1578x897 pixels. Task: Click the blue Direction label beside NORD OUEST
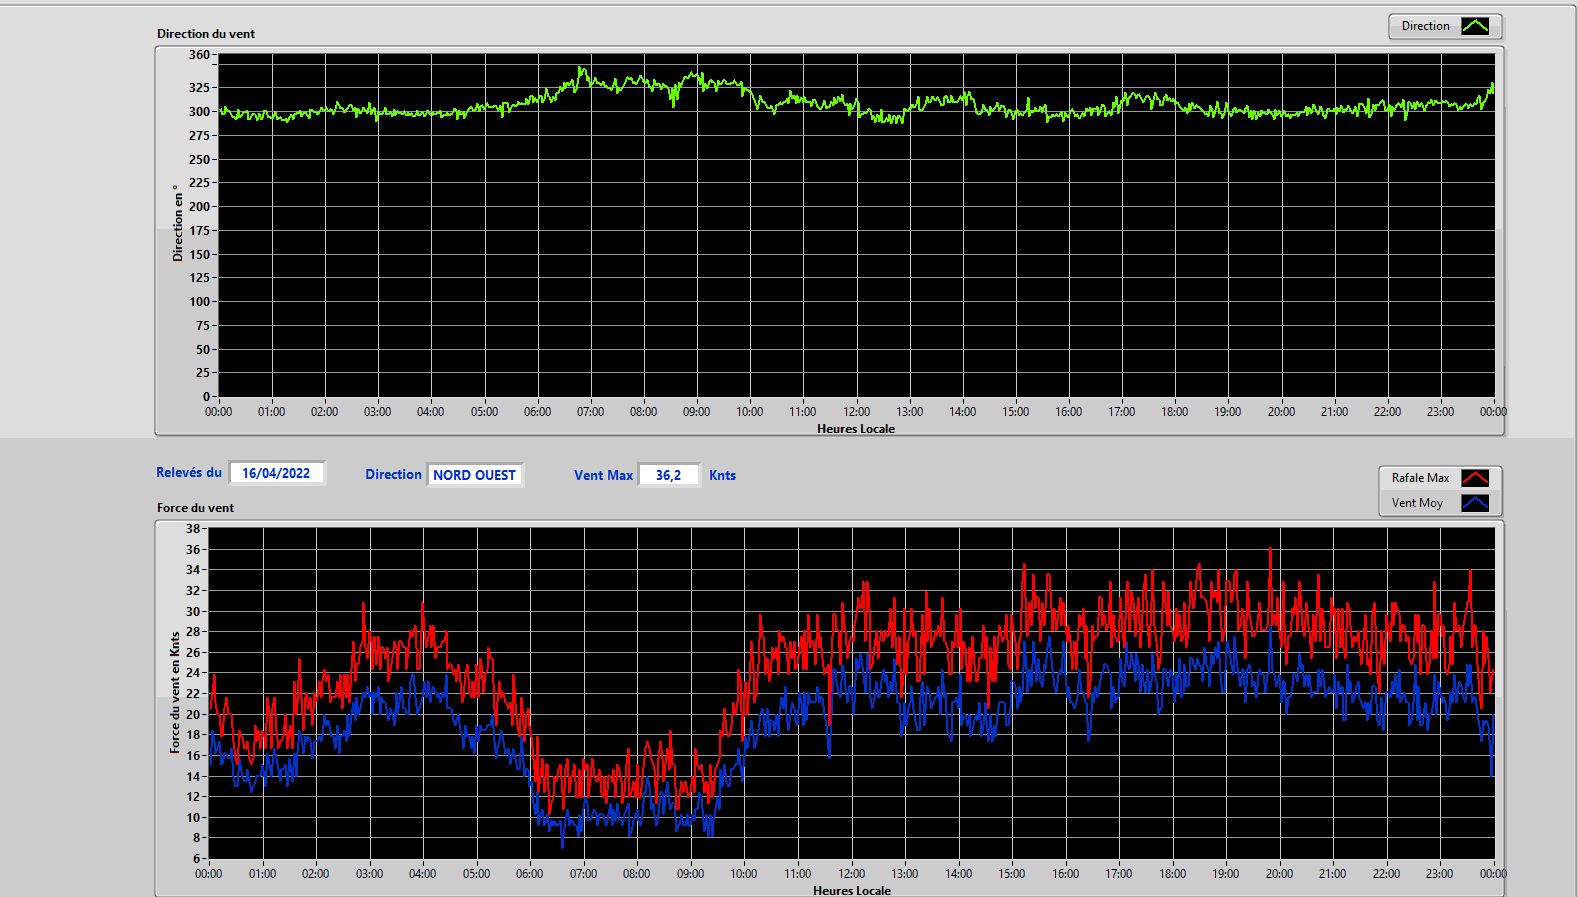click(393, 475)
